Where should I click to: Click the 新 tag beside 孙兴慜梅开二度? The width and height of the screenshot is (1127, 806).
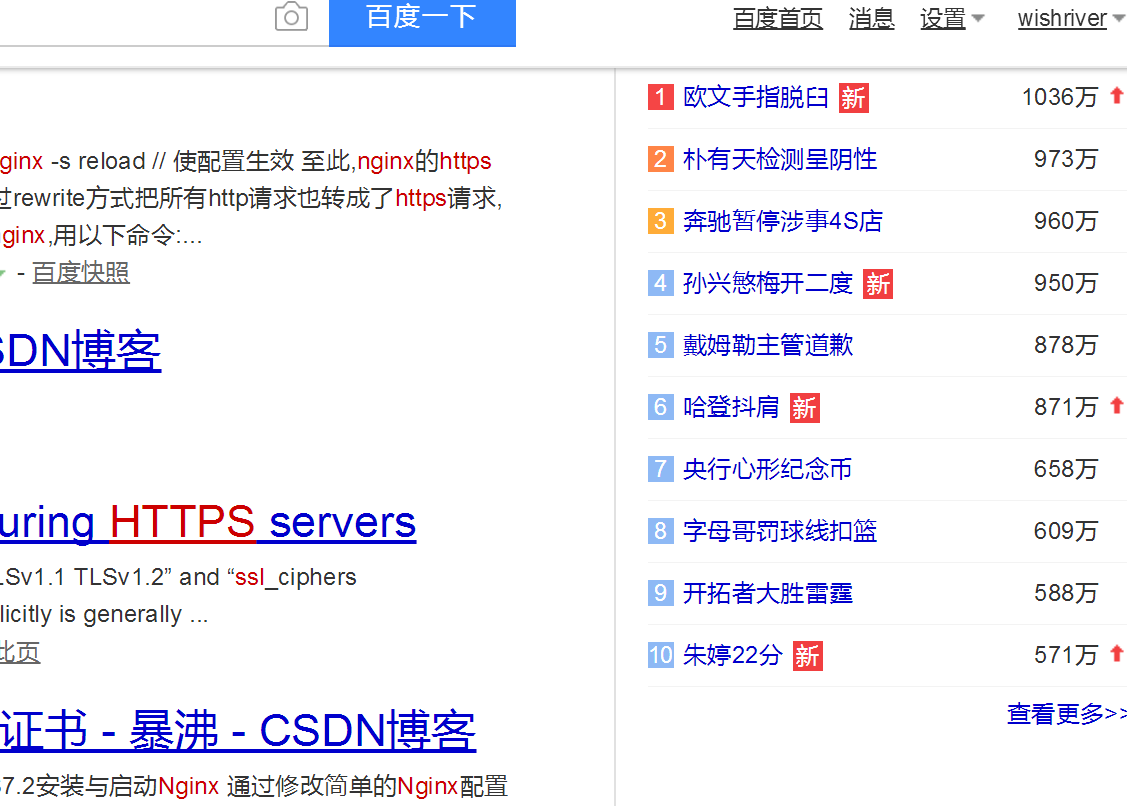(878, 284)
